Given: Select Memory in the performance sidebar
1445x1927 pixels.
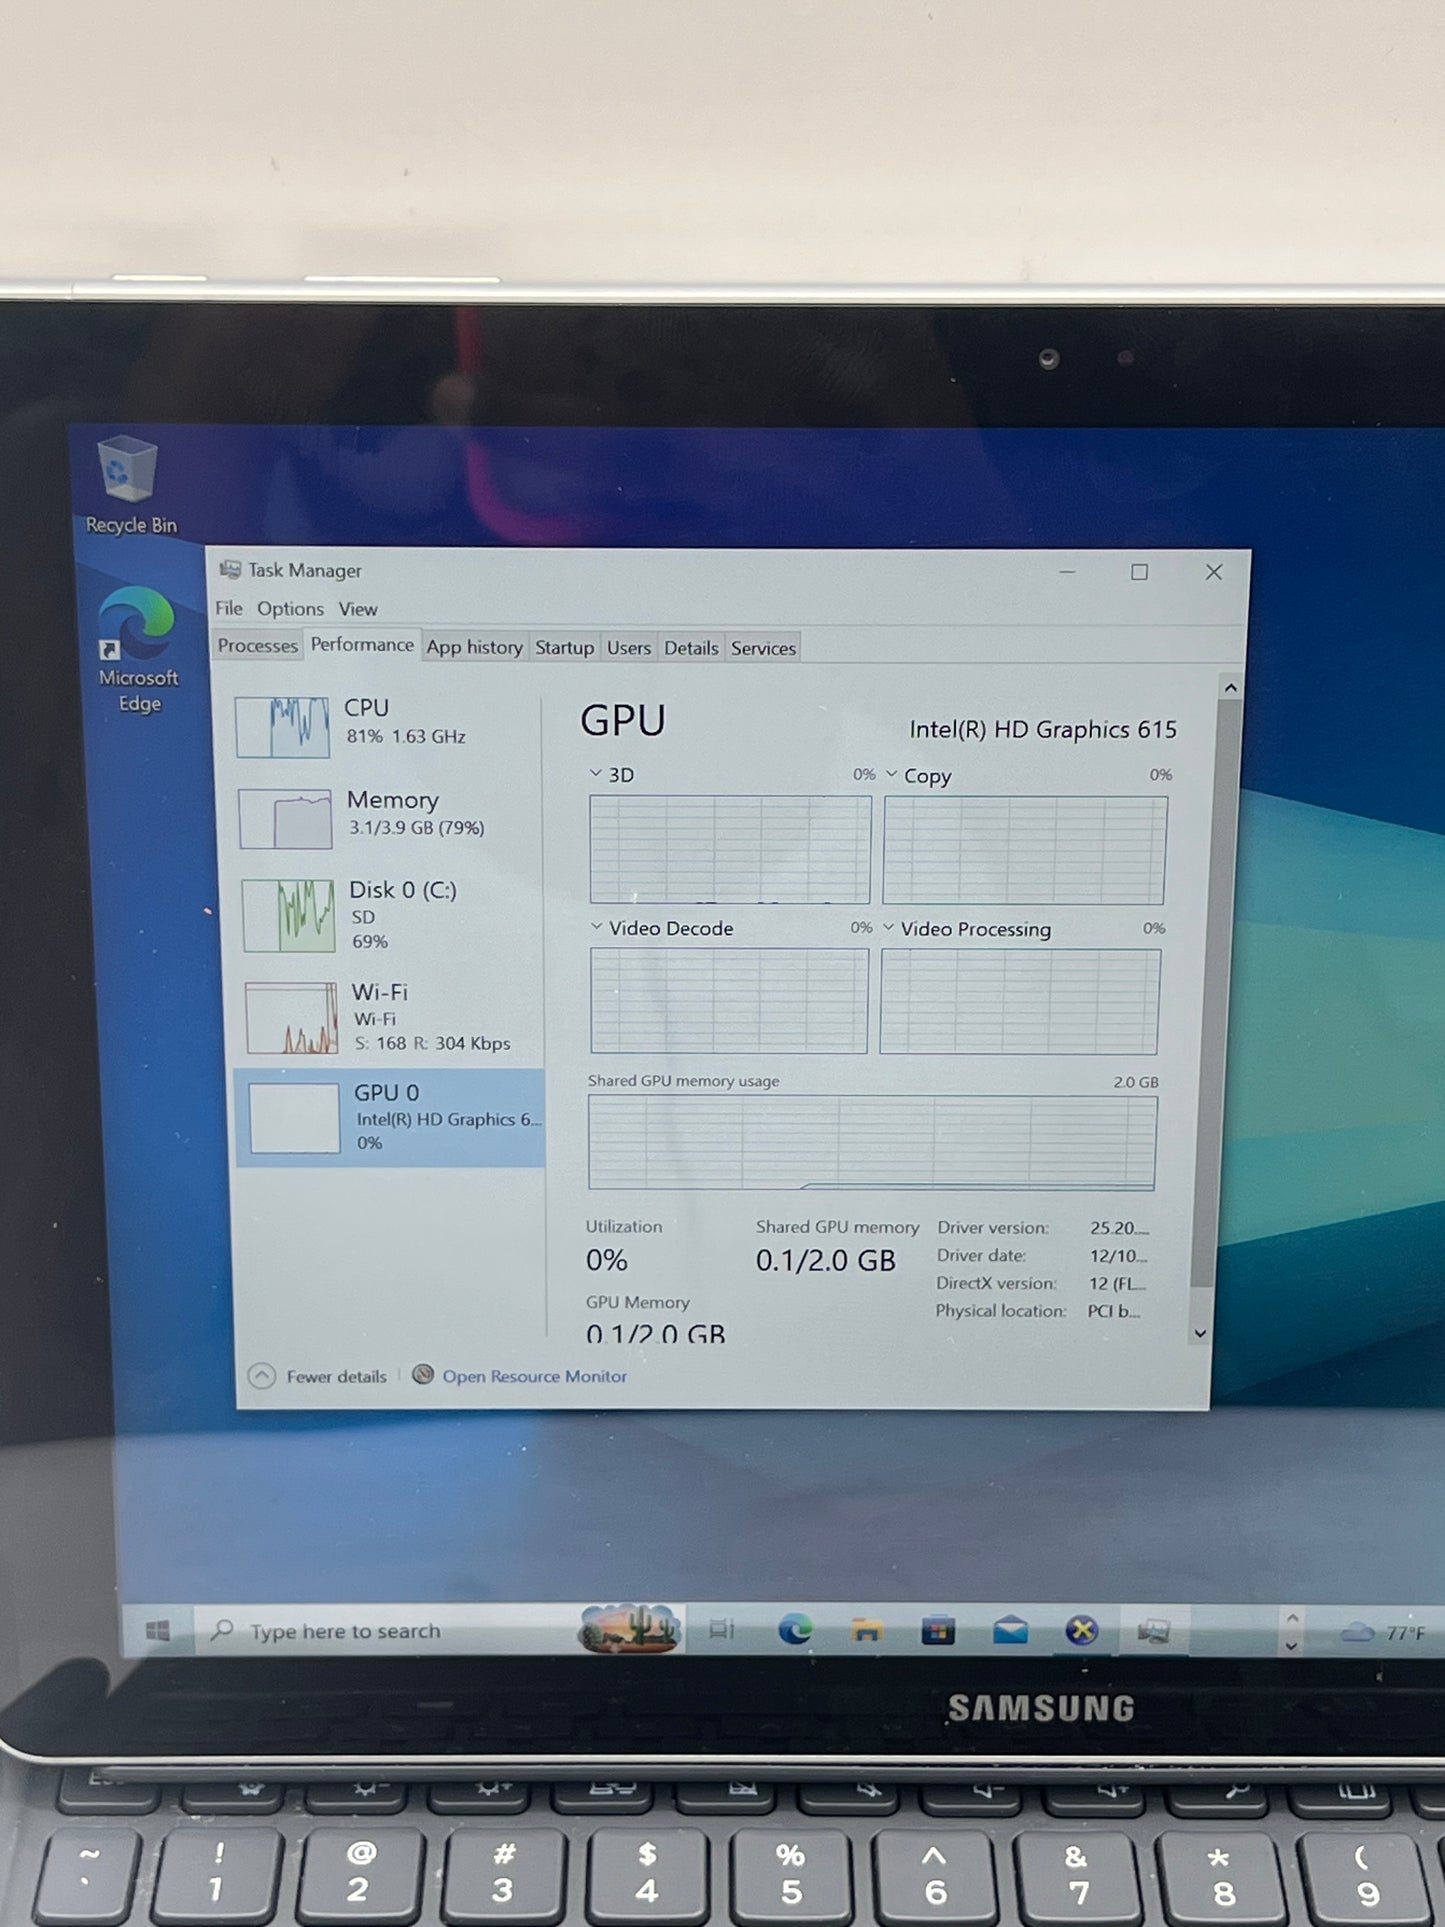Looking at the screenshot, I should coord(388,818).
